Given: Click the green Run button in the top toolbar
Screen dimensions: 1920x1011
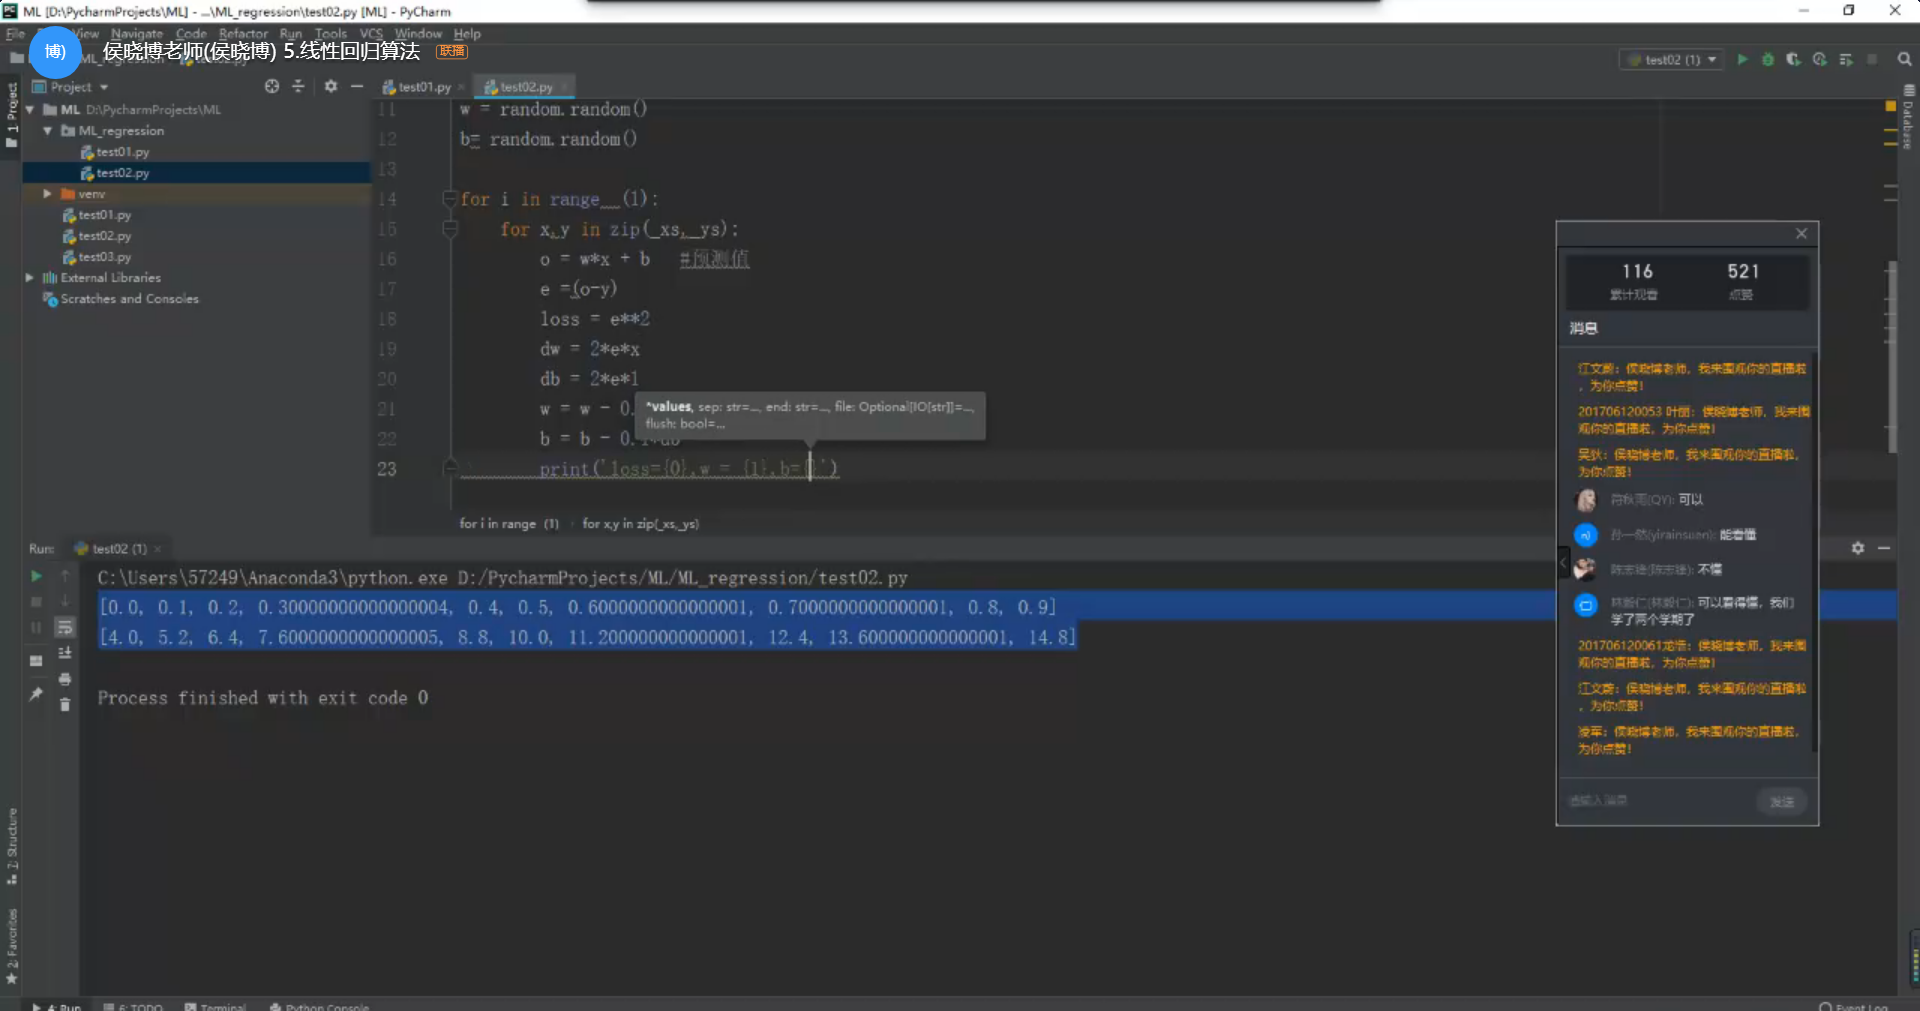Looking at the screenshot, I should pyautogui.click(x=1742, y=60).
